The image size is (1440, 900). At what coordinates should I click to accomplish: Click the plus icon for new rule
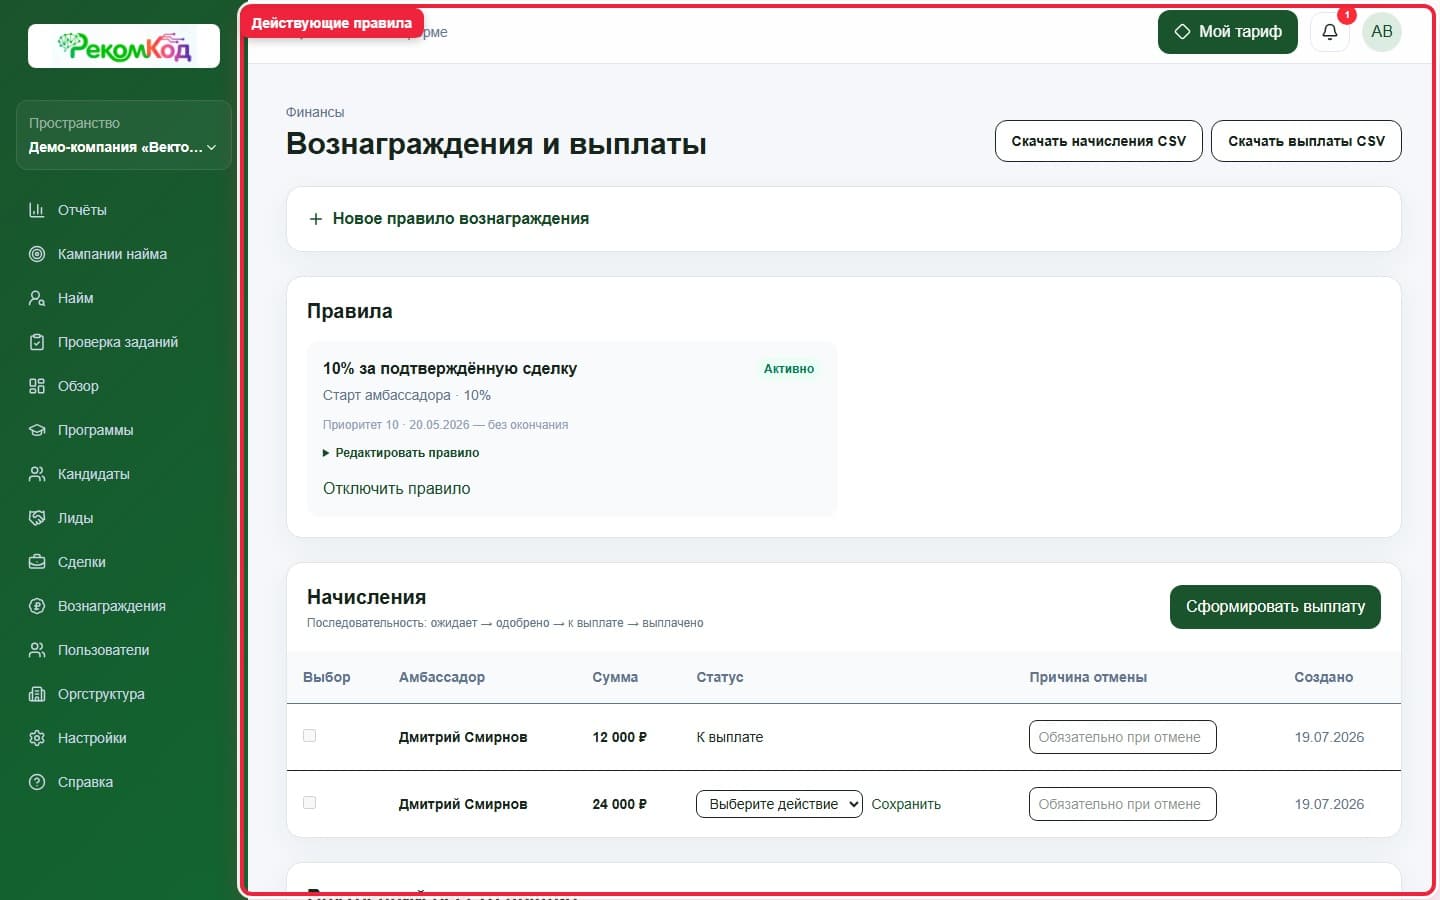coord(316,219)
